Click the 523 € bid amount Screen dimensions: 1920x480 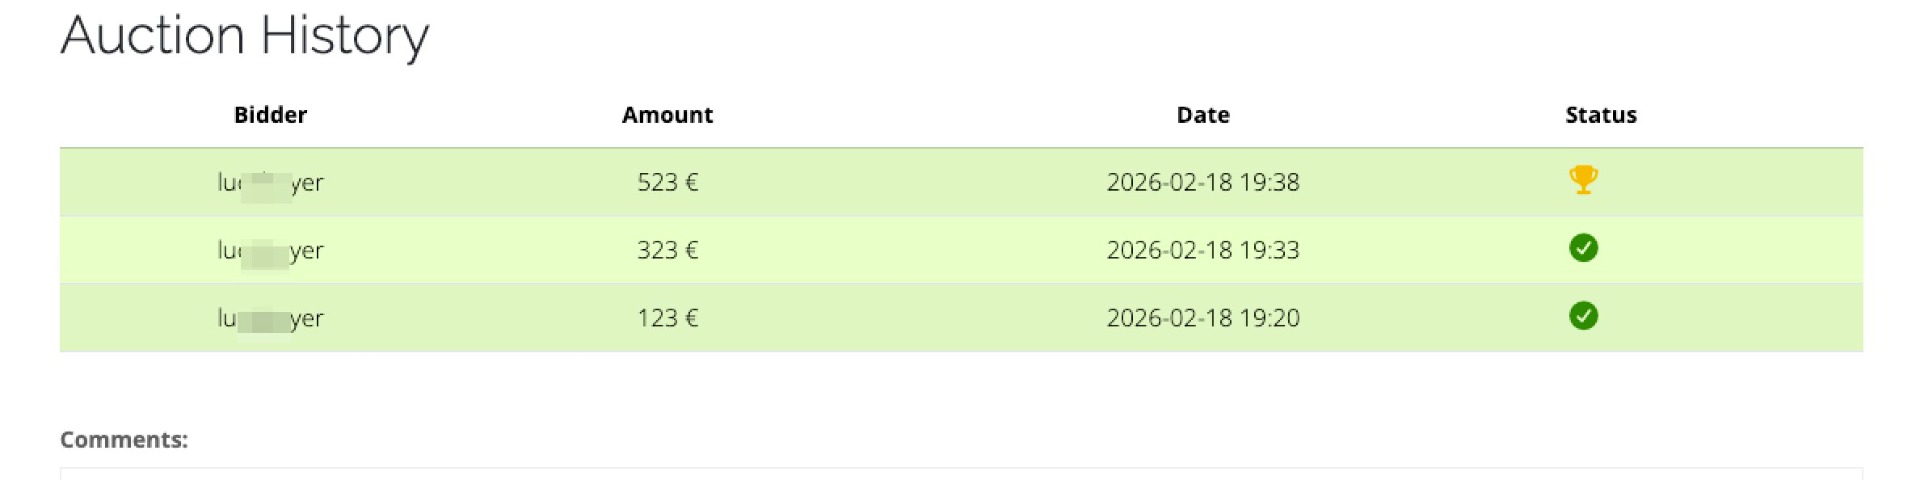667,183
